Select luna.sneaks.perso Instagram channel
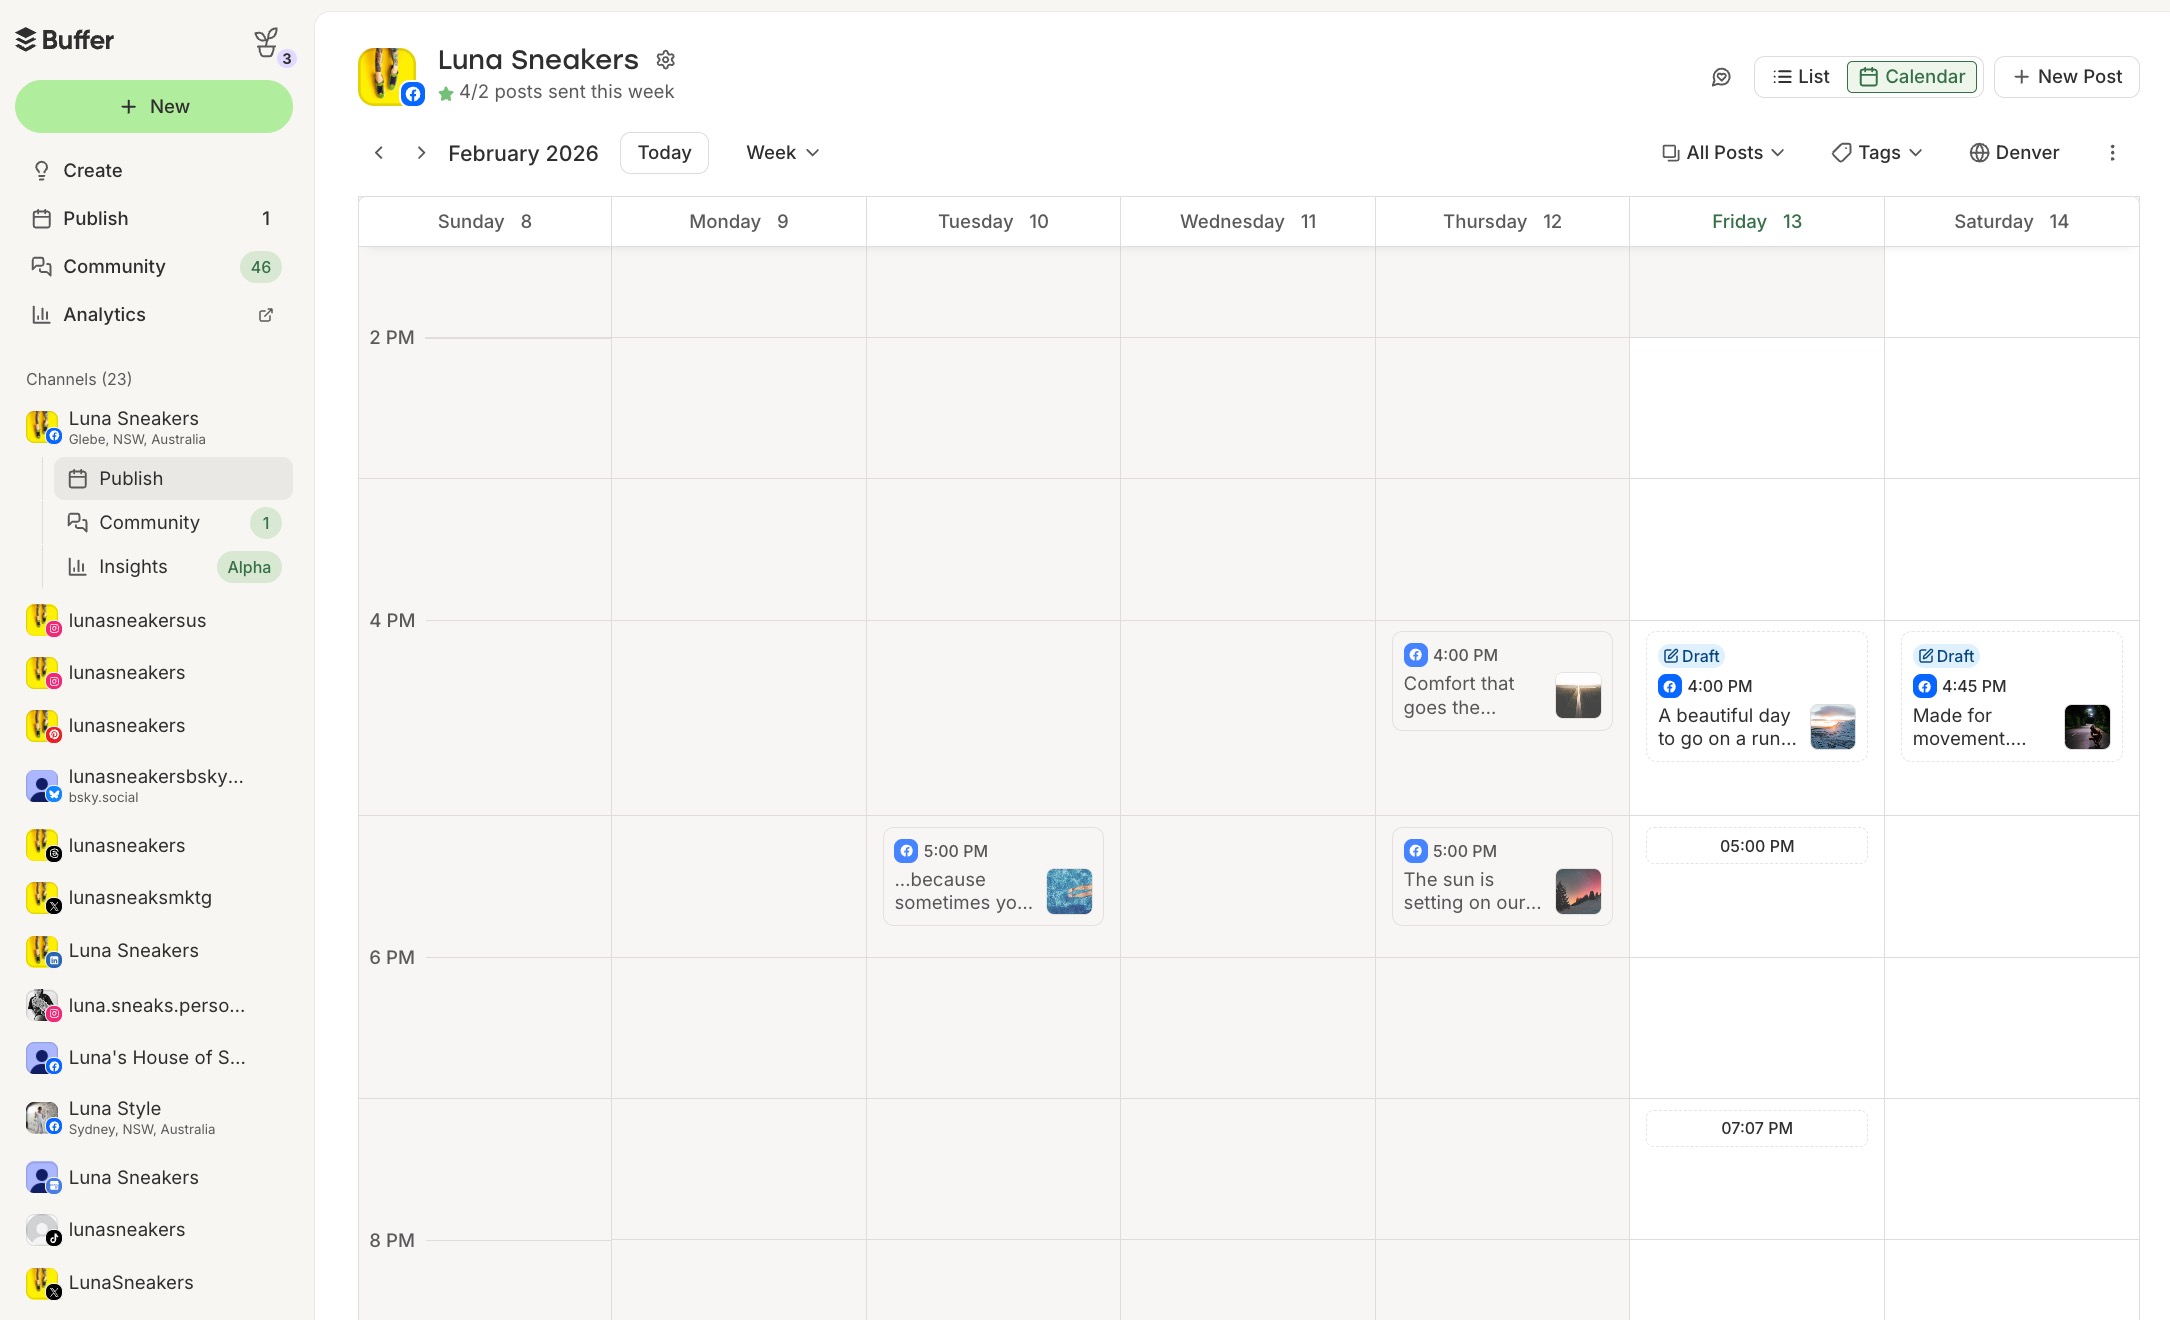The width and height of the screenshot is (2170, 1320). [154, 1006]
